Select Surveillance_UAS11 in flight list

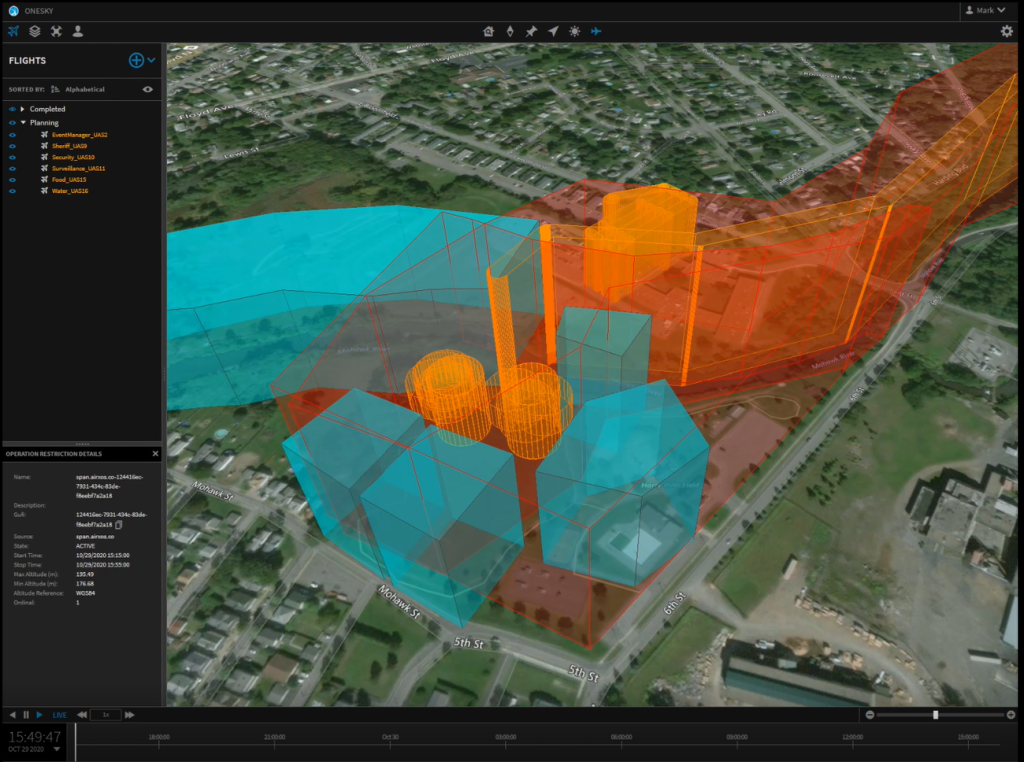(x=78, y=168)
